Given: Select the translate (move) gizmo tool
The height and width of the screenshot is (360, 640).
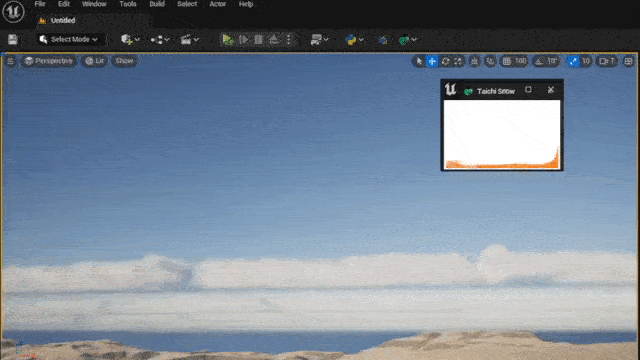Looking at the screenshot, I should [x=432, y=61].
